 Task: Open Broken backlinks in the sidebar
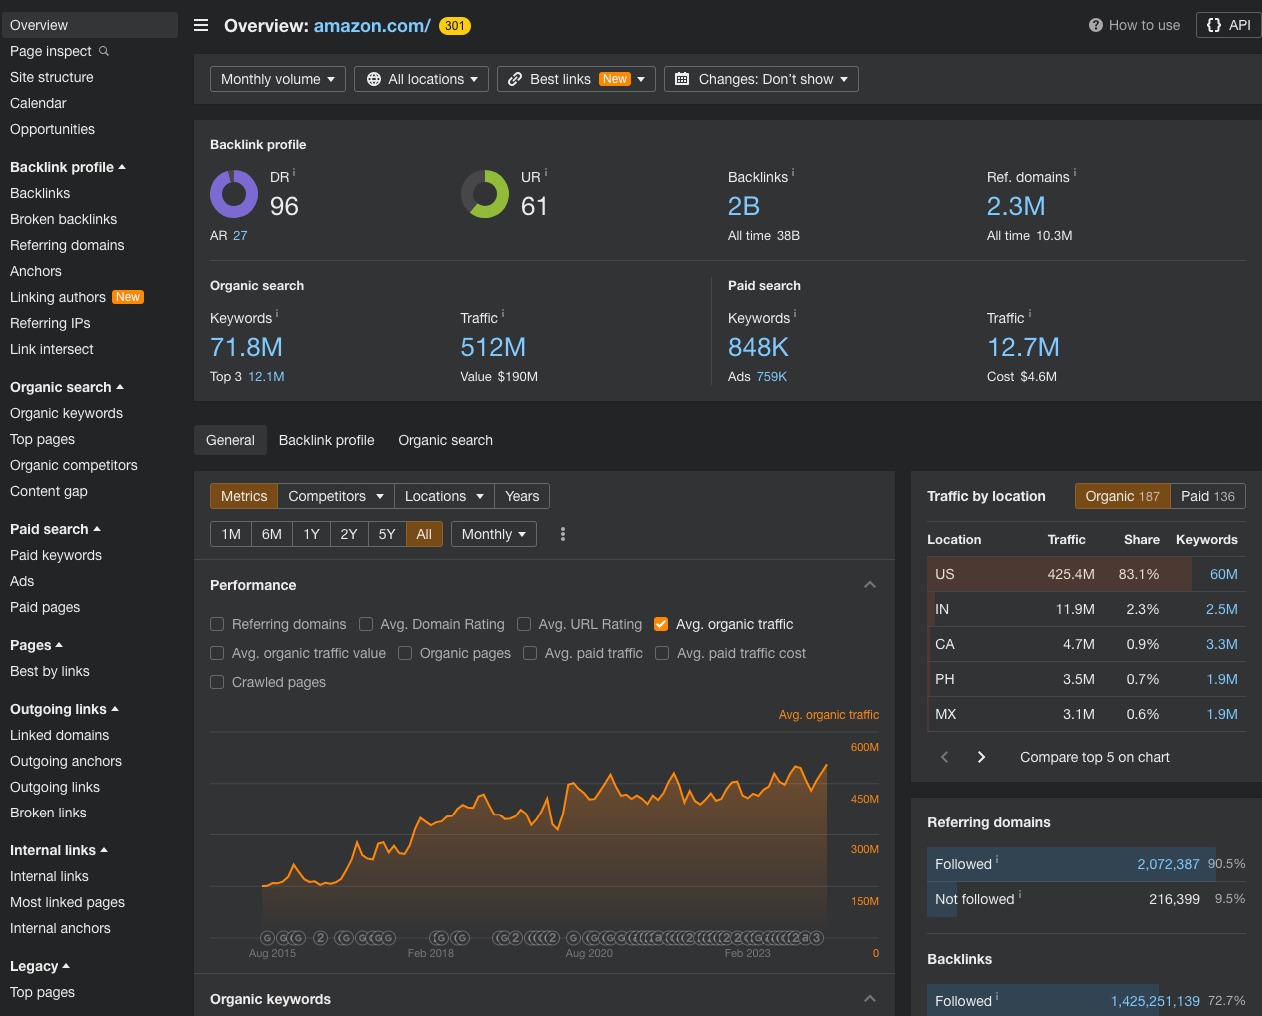(x=64, y=219)
